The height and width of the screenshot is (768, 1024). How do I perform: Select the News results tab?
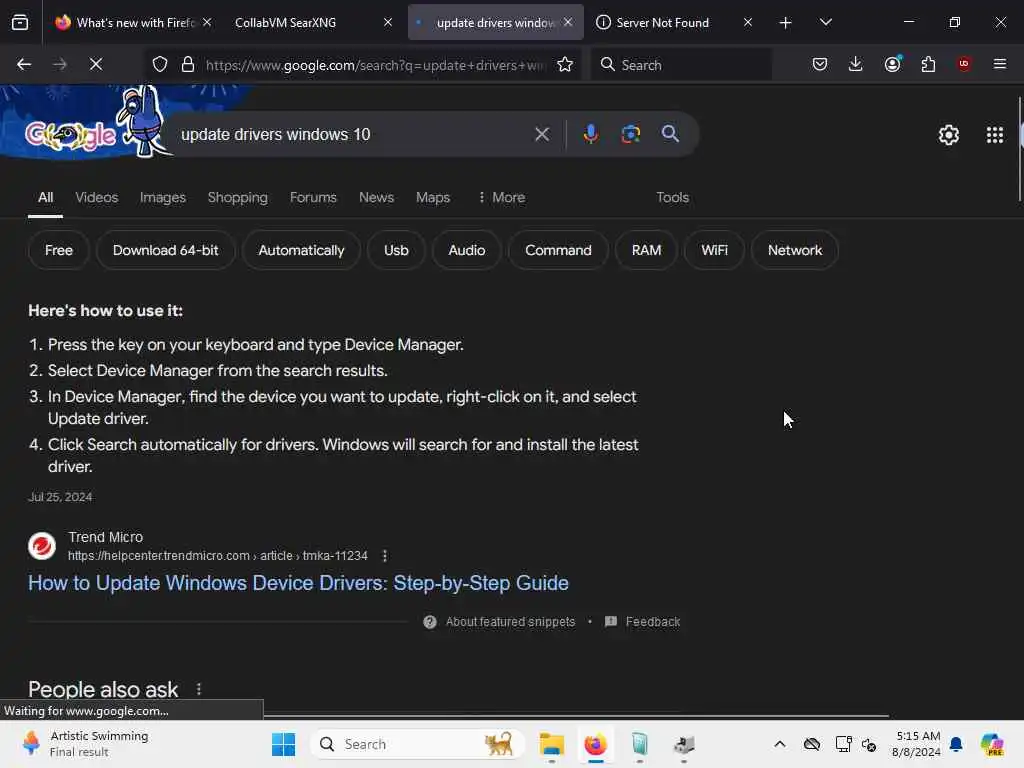tap(376, 197)
